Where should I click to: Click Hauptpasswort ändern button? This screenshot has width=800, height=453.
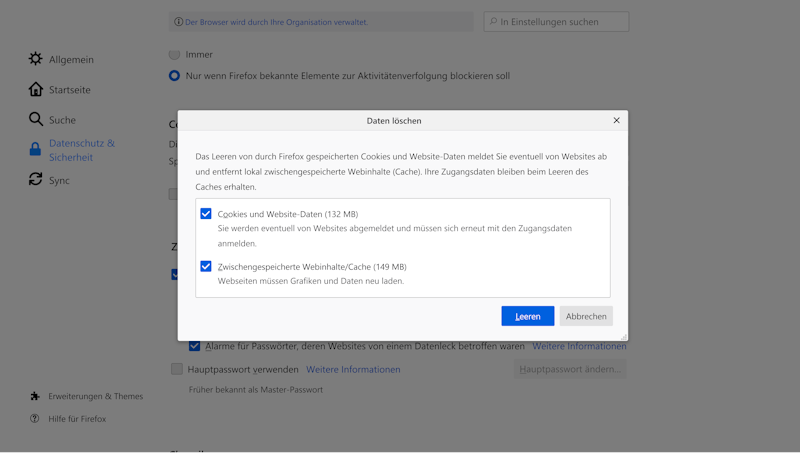570,369
